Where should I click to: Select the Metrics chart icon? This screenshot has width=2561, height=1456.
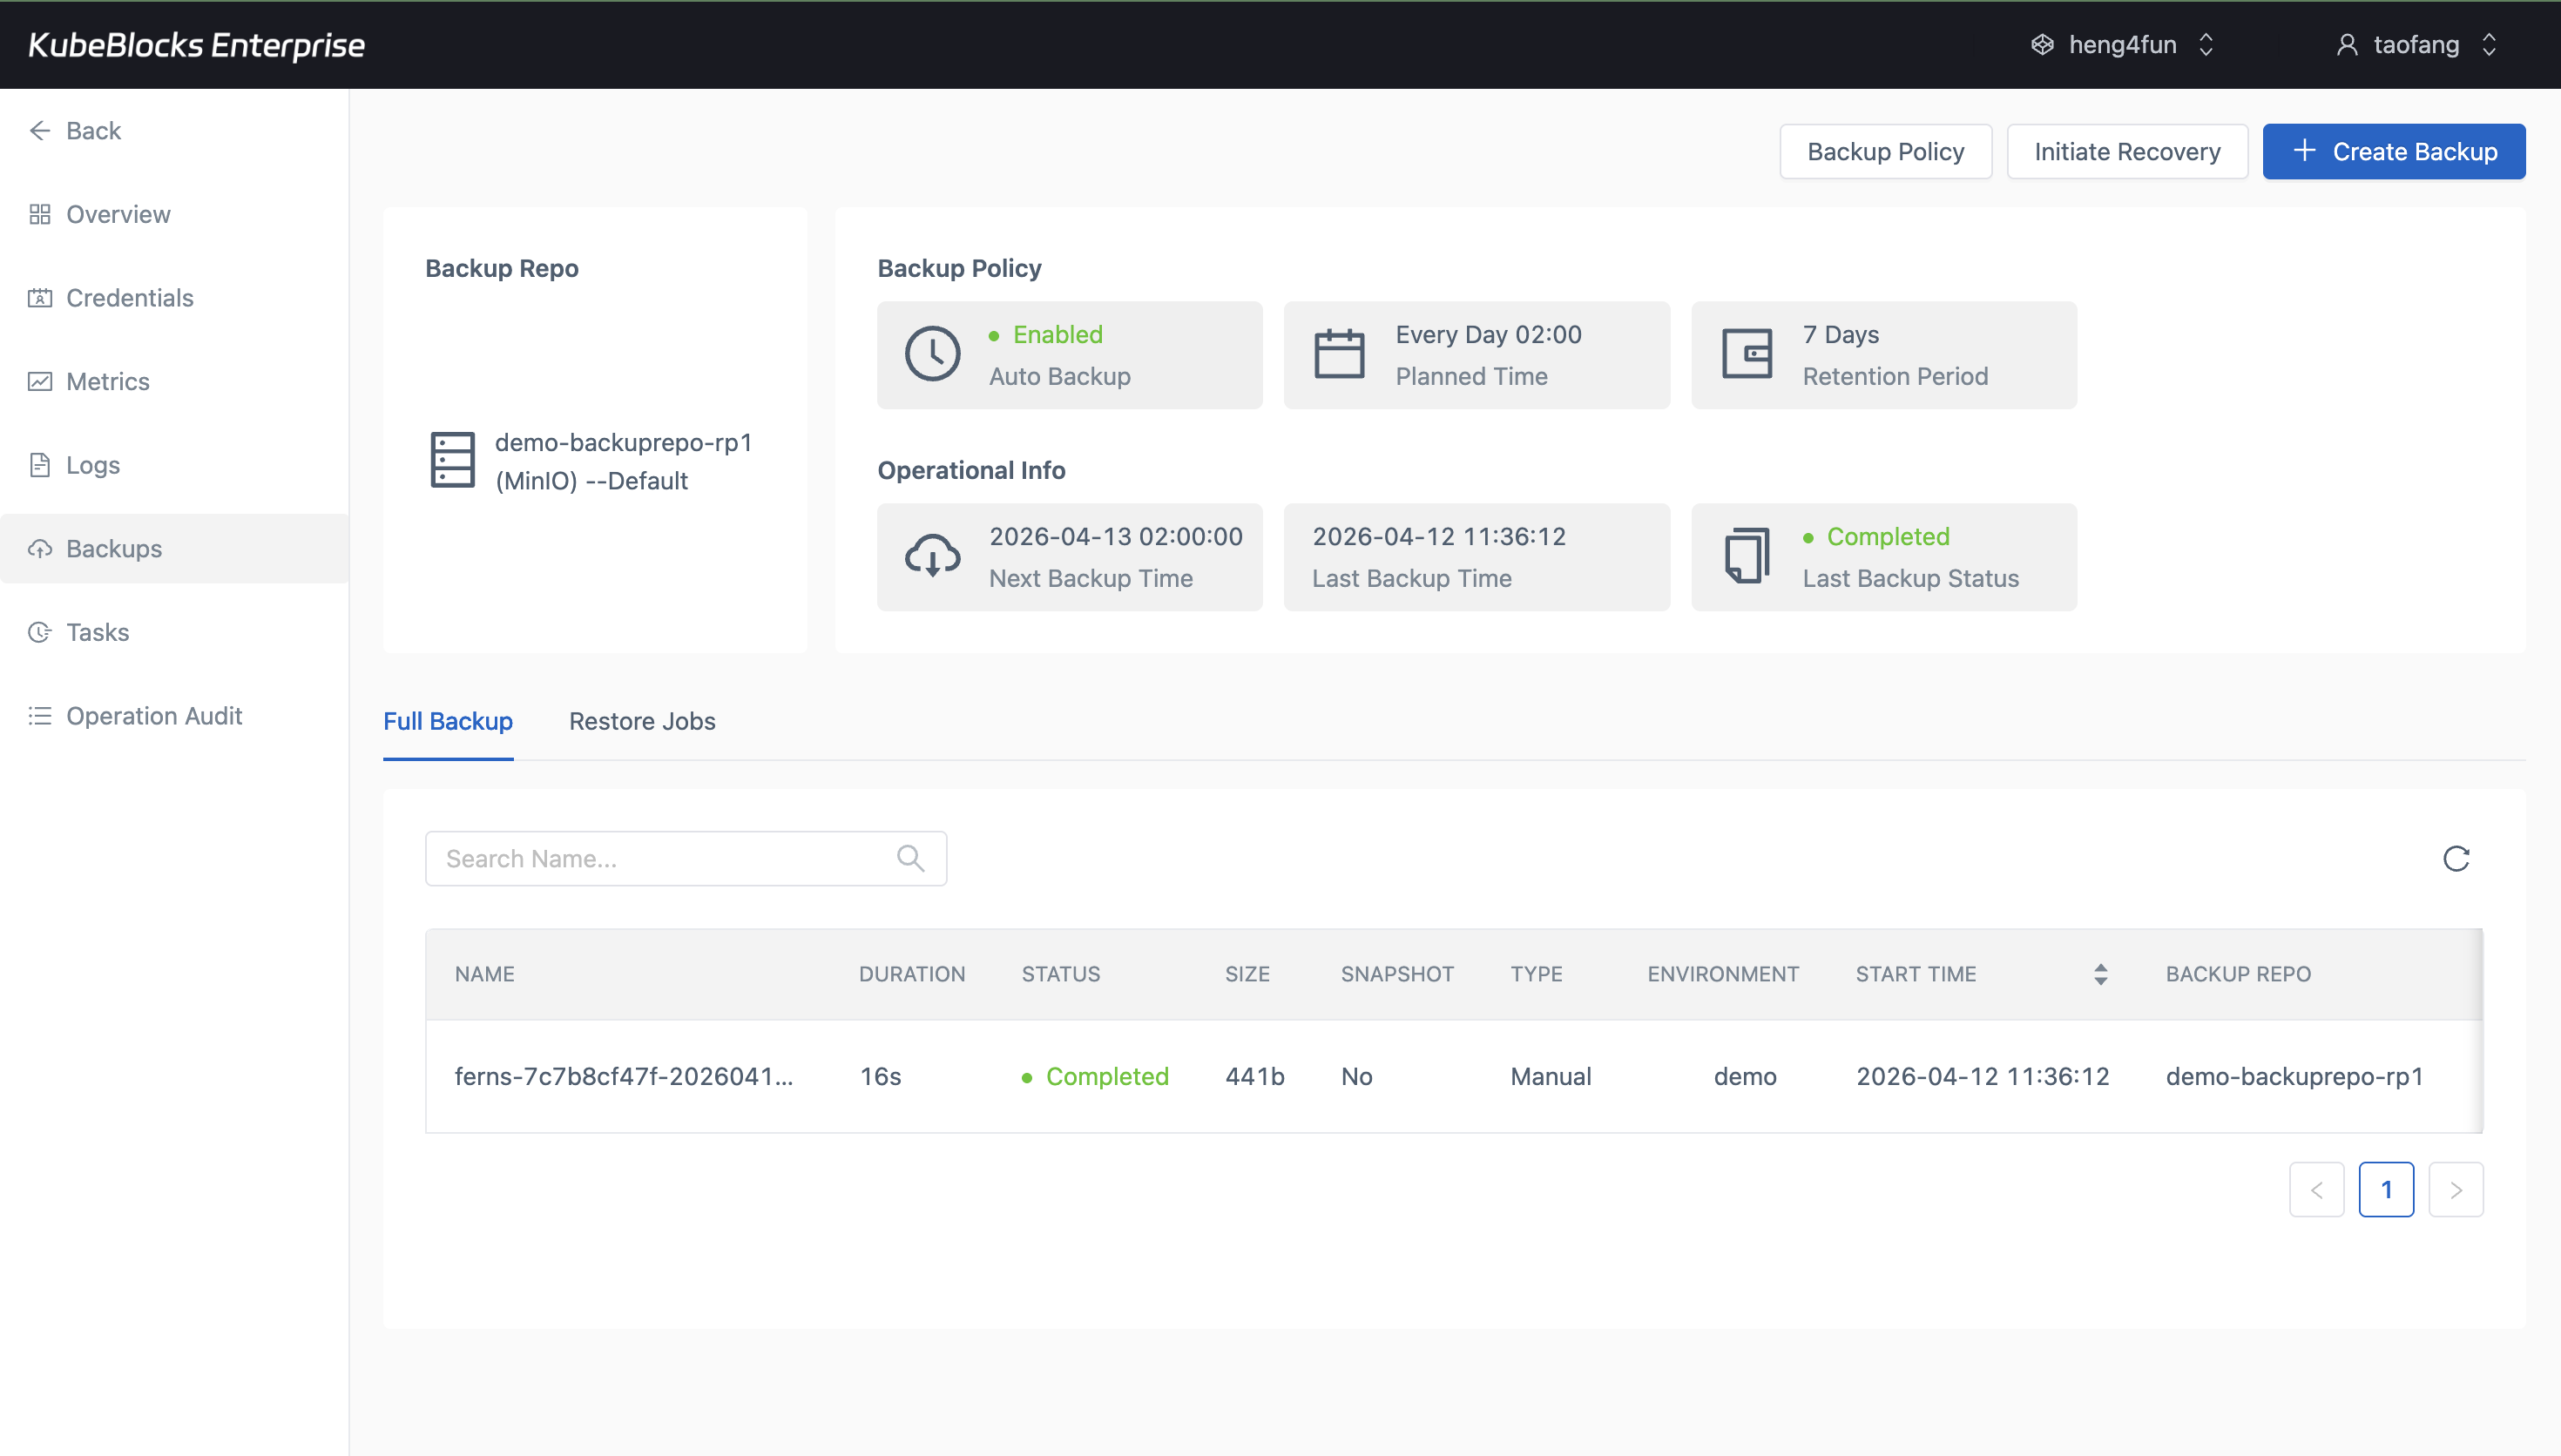(x=39, y=381)
